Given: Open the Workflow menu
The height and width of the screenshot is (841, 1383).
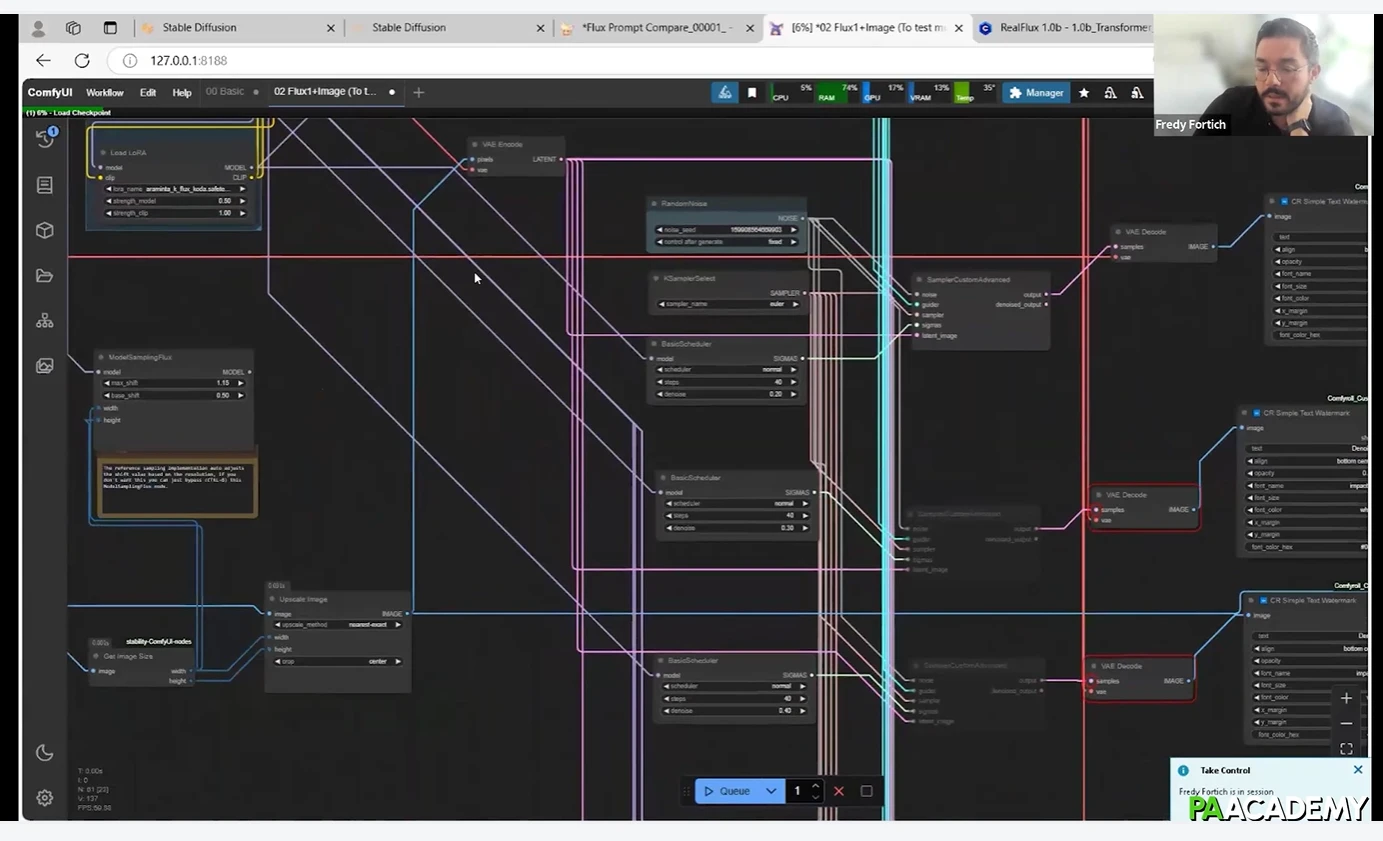Looking at the screenshot, I should pyautogui.click(x=104, y=92).
